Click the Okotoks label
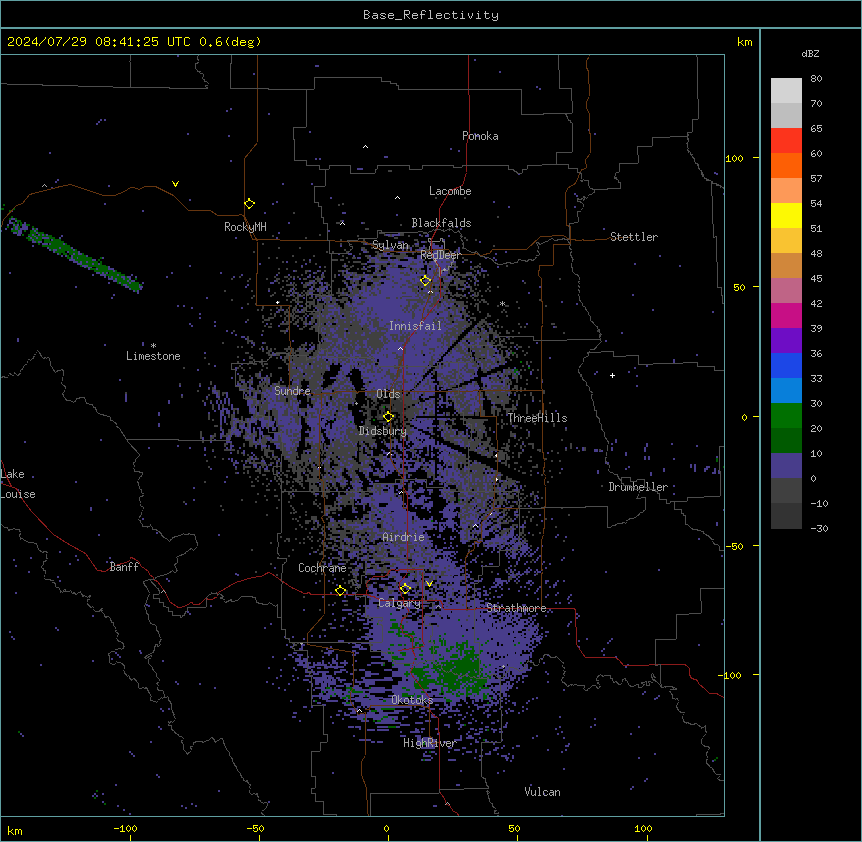 (x=412, y=700)
